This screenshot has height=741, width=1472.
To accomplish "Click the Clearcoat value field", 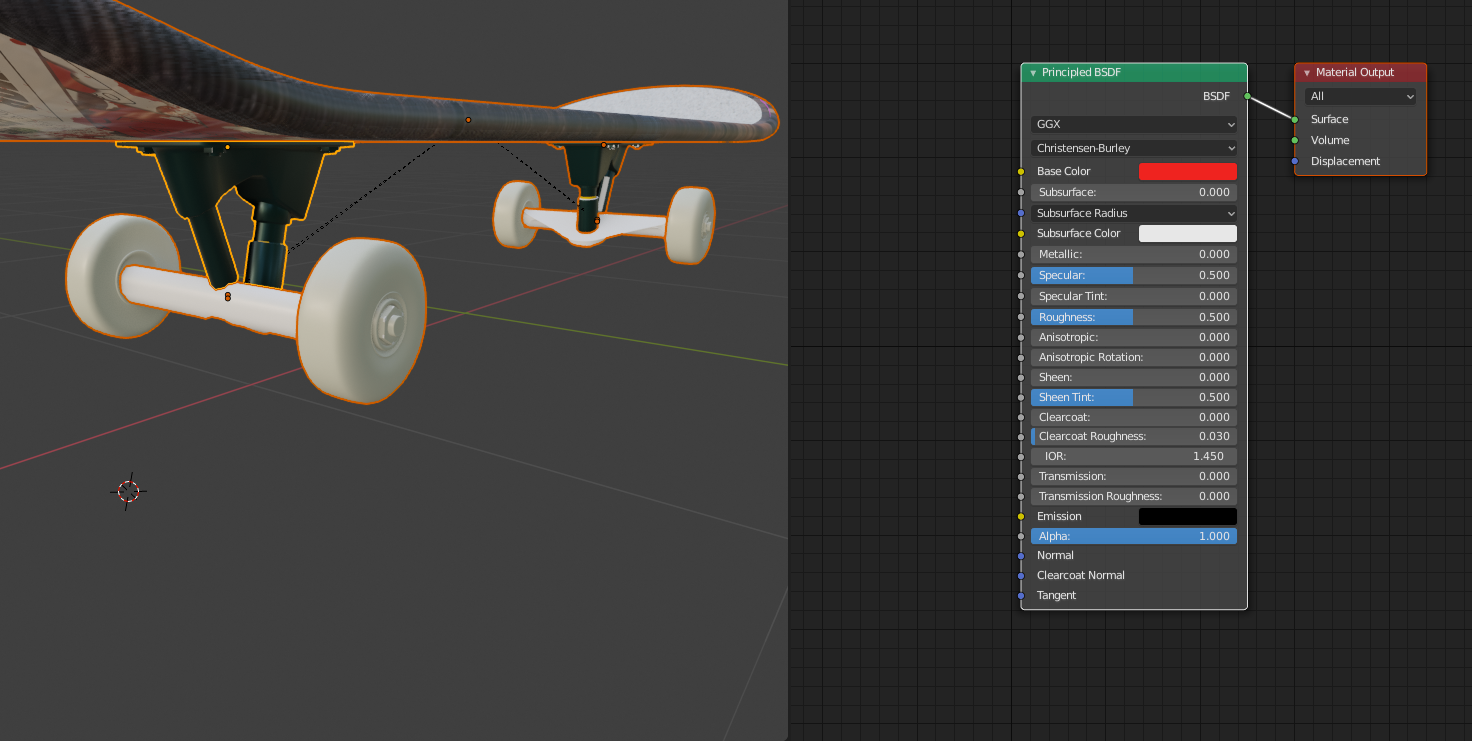I will tap(1134, 417).
